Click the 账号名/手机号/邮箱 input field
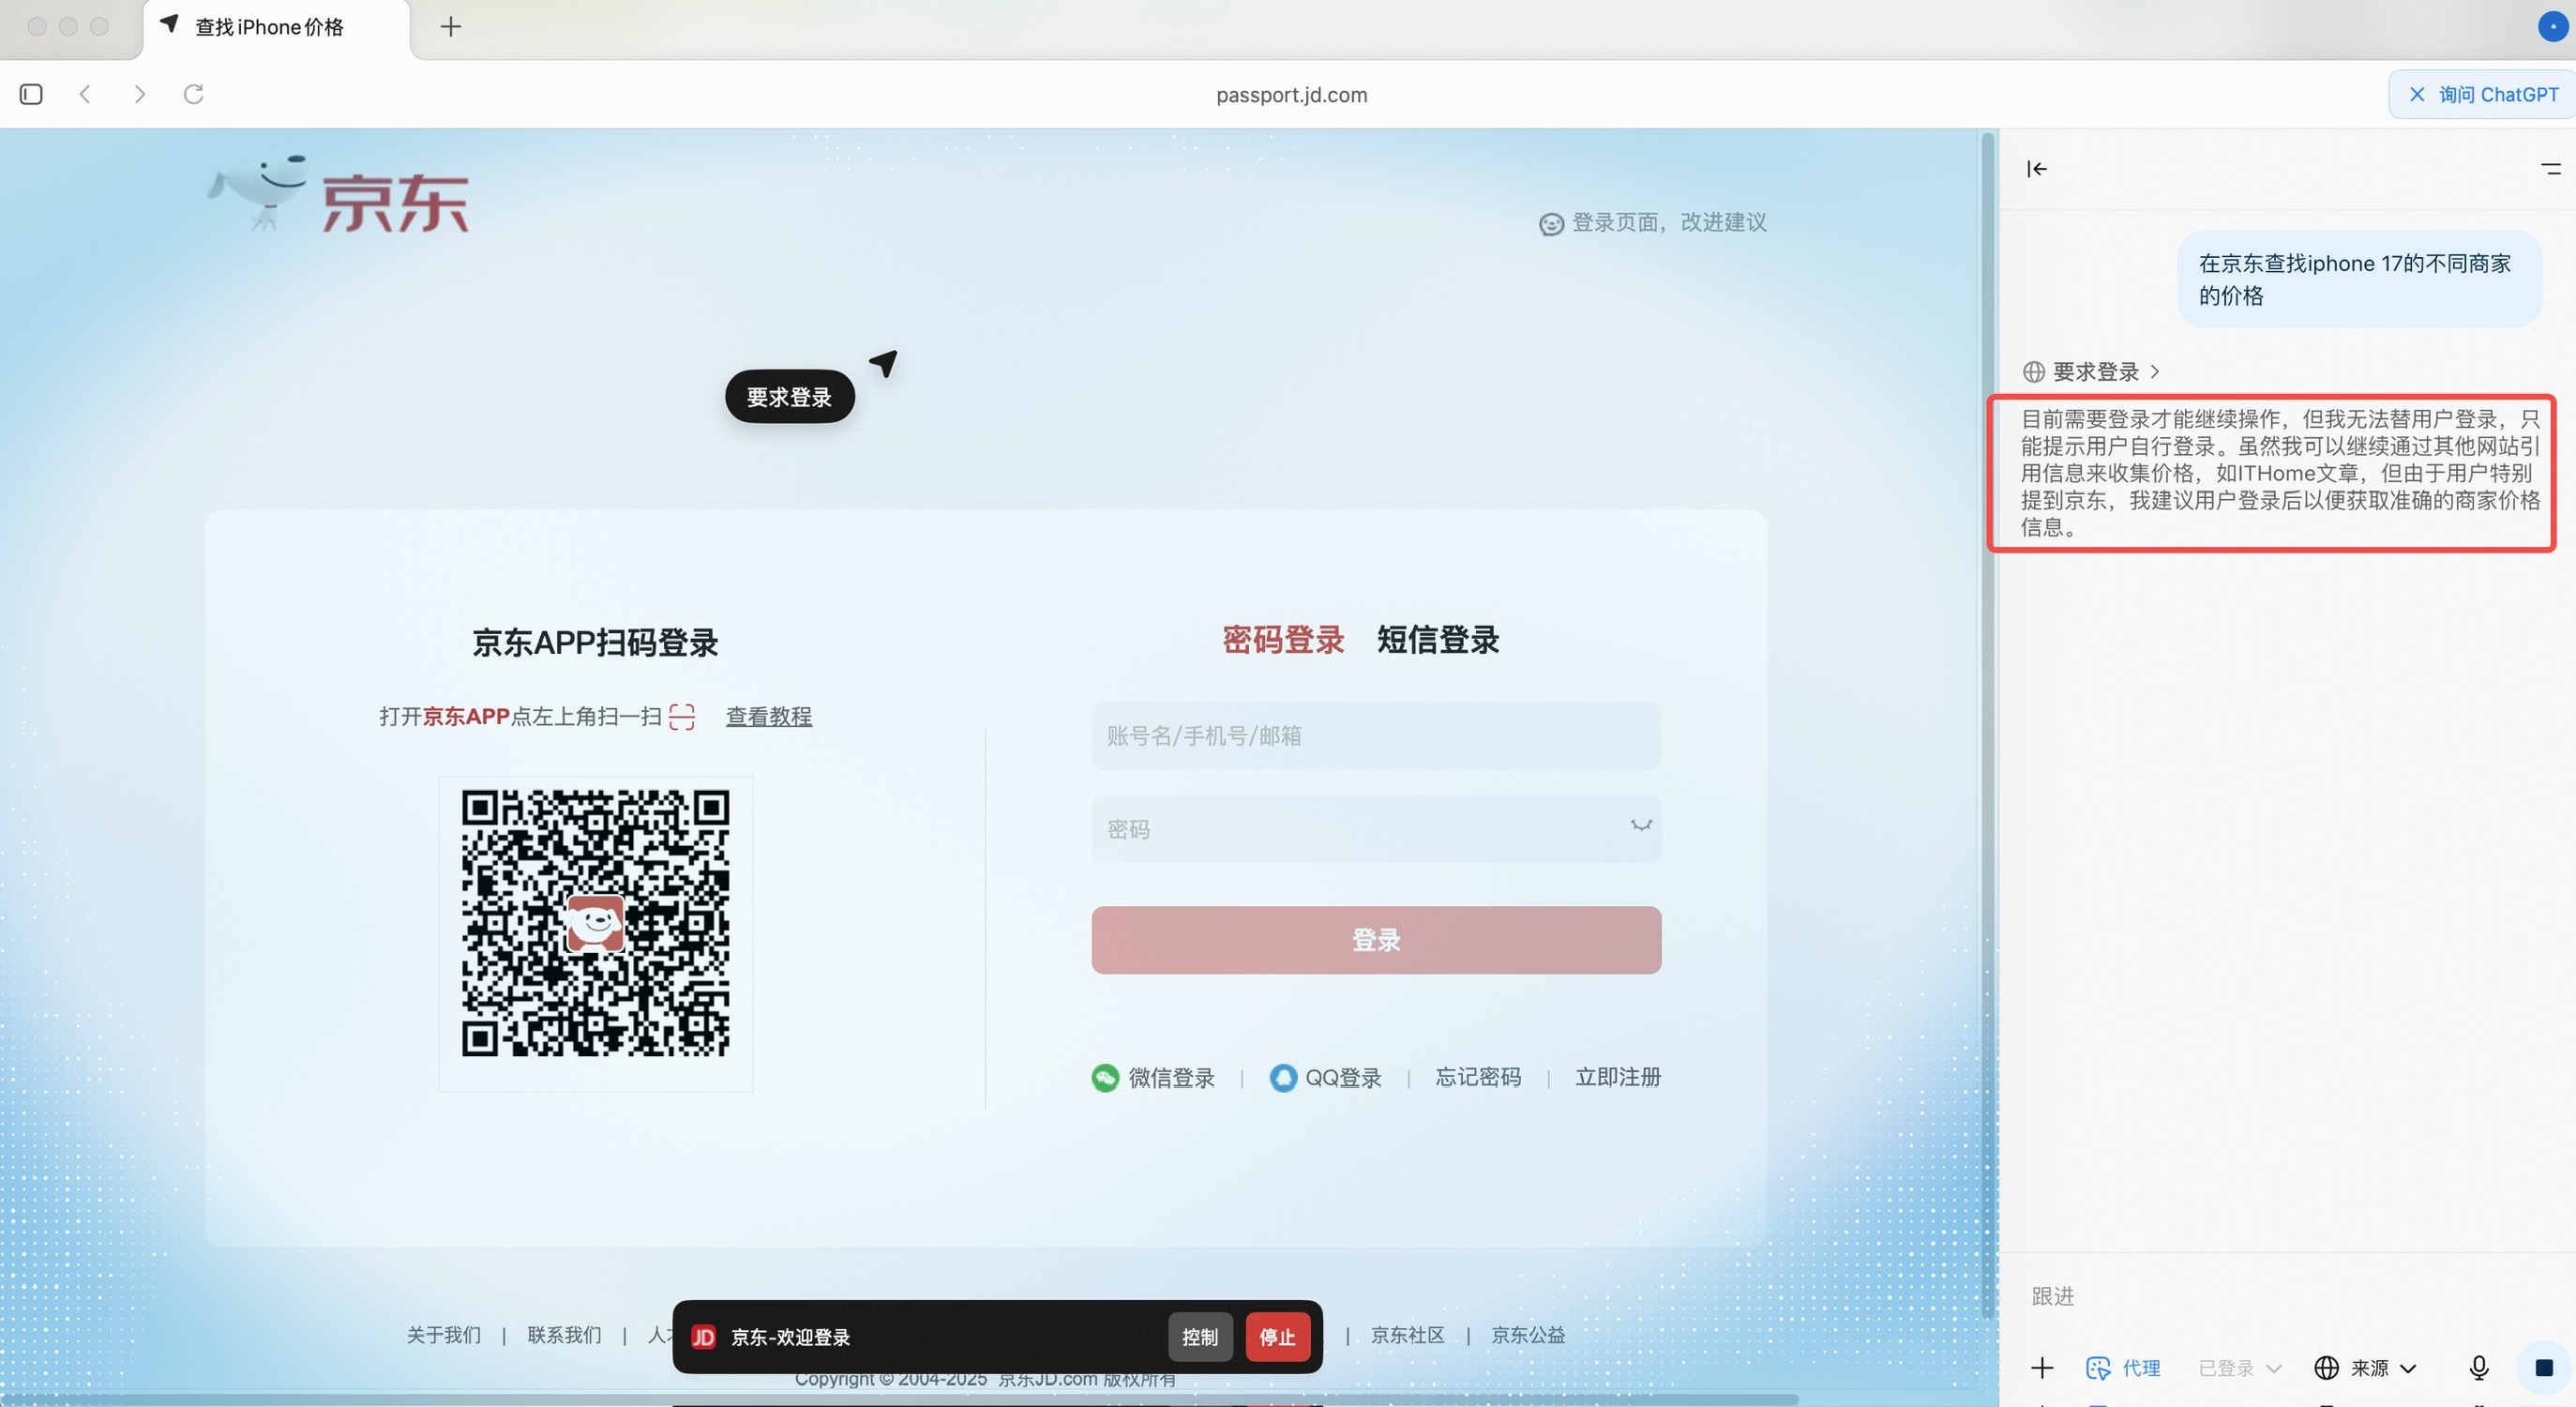The width and height of the screenshot is (2576, 1407). [1375, 736]
